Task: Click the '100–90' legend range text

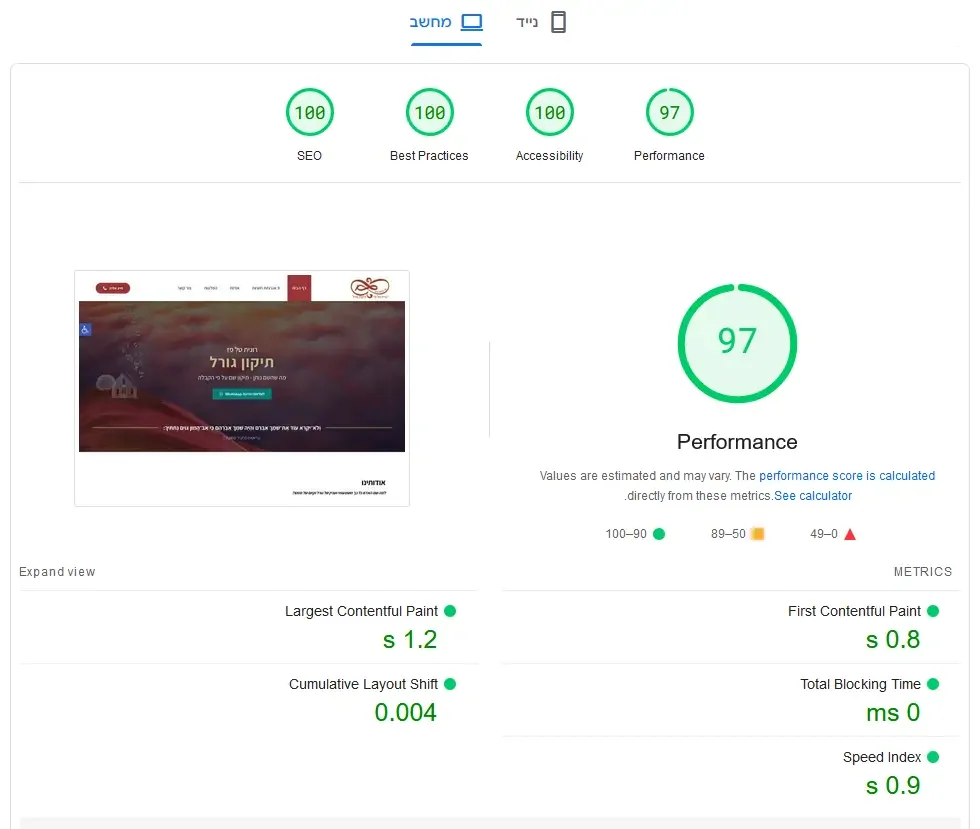Action: pyautogui.click(x=626, y=534)
